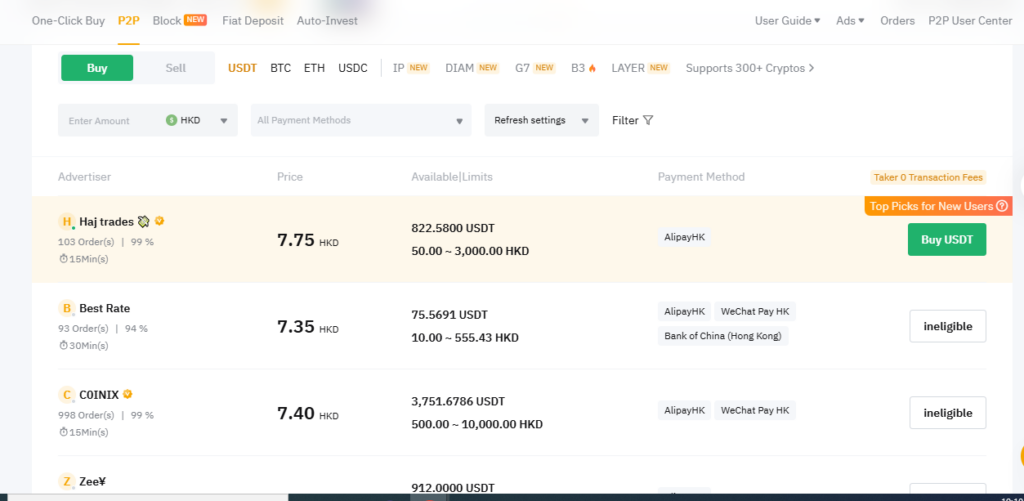Open the Refresh settings dropdown

(x=541, y=120)
